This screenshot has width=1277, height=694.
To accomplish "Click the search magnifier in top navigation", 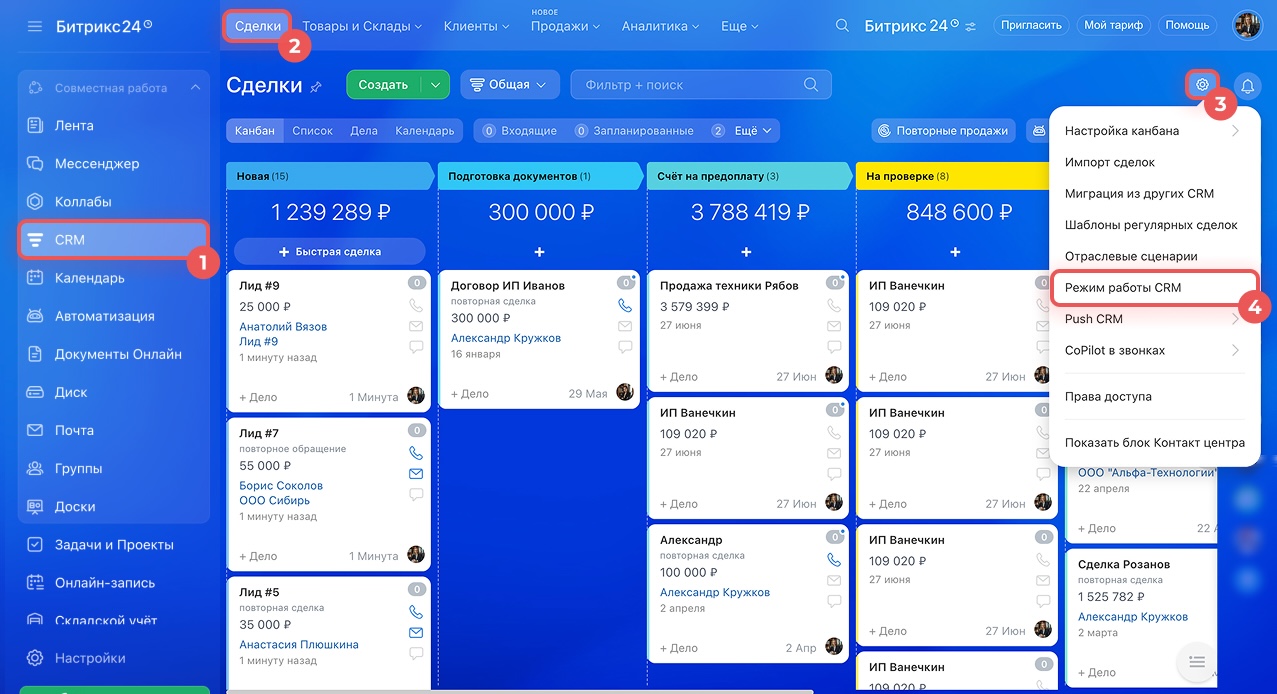I will coord(843,26).
